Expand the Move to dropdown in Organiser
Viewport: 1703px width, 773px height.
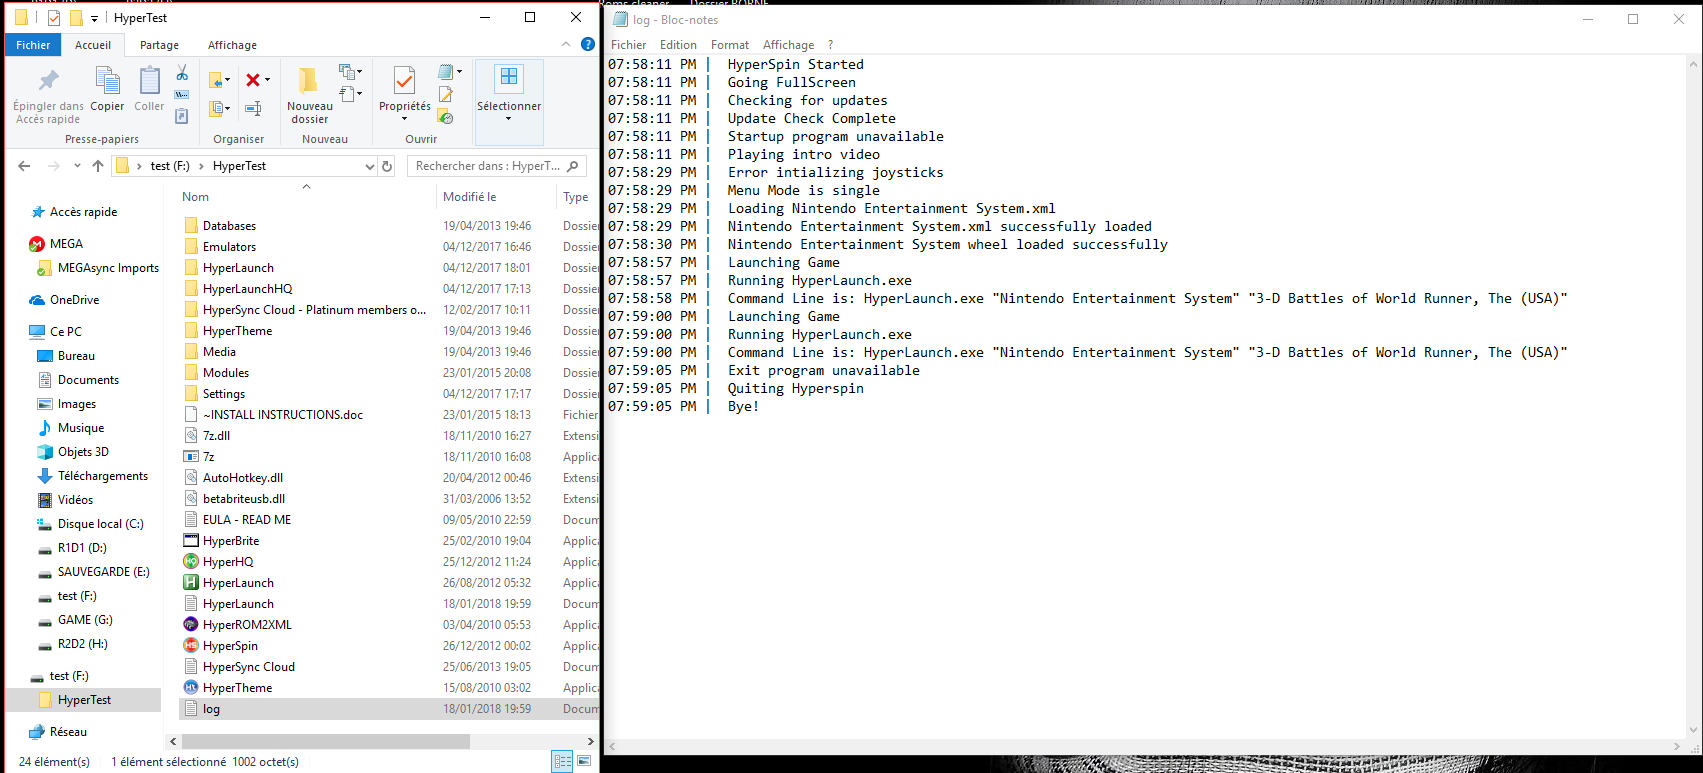229,80
